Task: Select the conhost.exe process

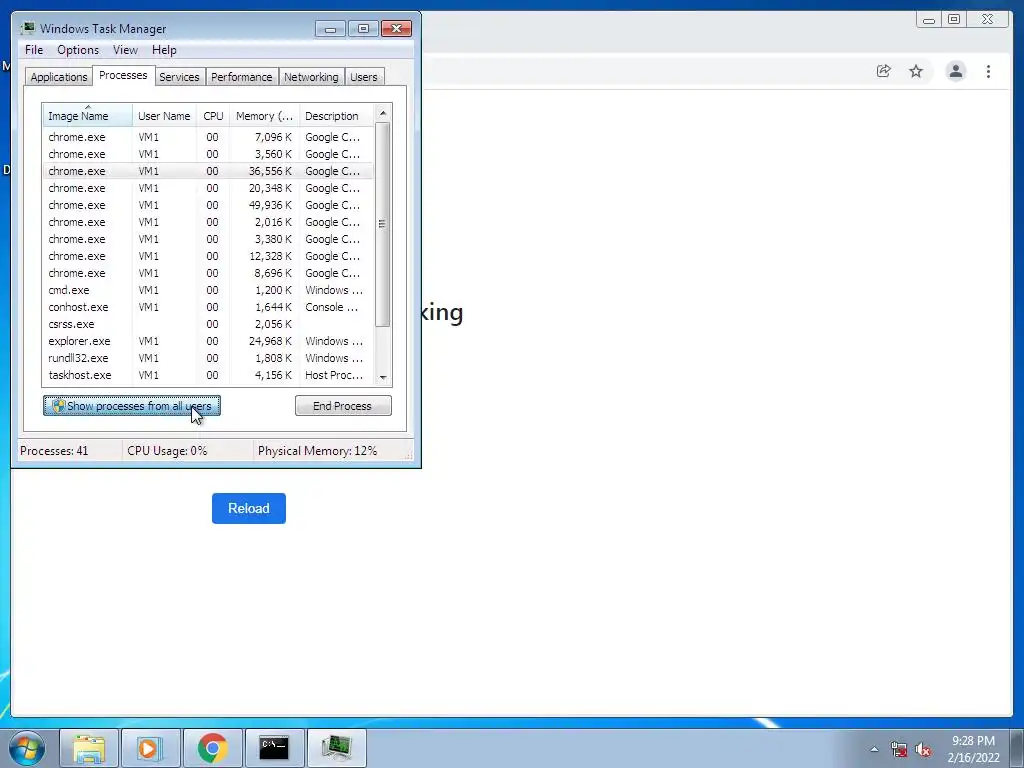Action: pyautogui.click(x=208, y=307)
